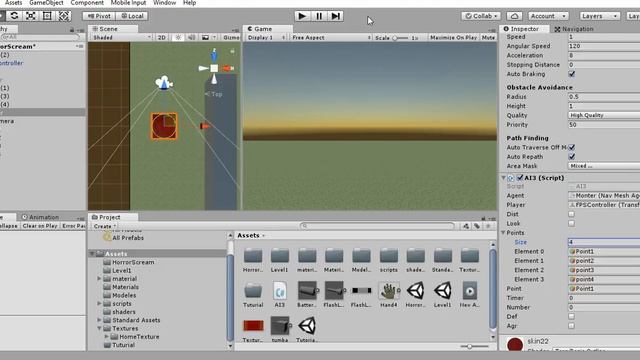Click the project search field
640x360 pixels.
click(378, 226)
